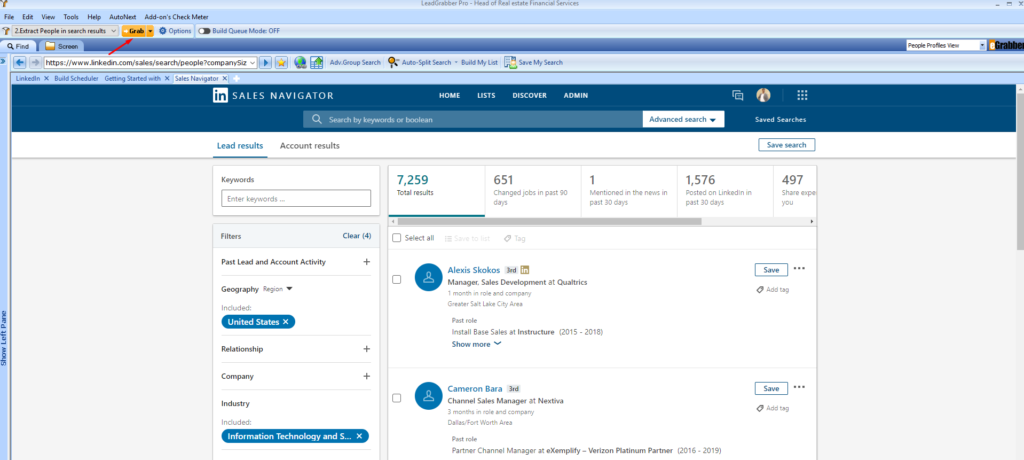Click Cameron Bara profile avatar
Image resolution: width=1024 pixels, height=460 pixels.
(428, 395)
